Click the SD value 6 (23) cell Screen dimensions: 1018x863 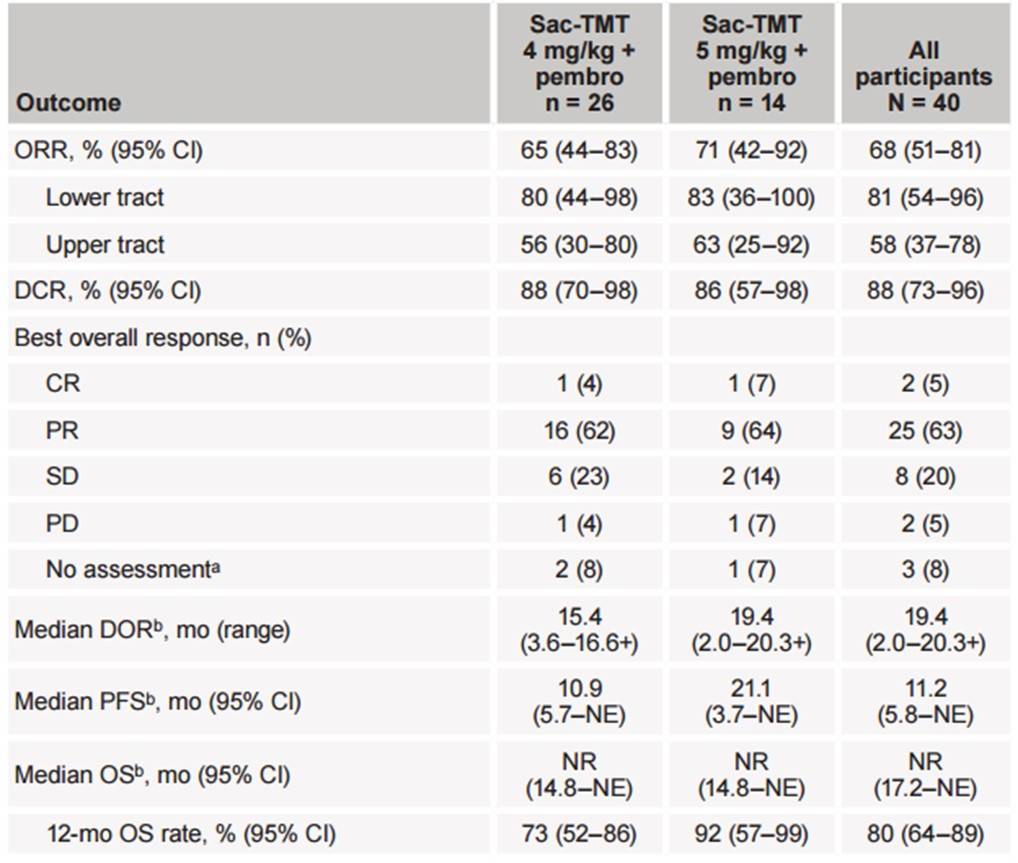tap(579, 477)
